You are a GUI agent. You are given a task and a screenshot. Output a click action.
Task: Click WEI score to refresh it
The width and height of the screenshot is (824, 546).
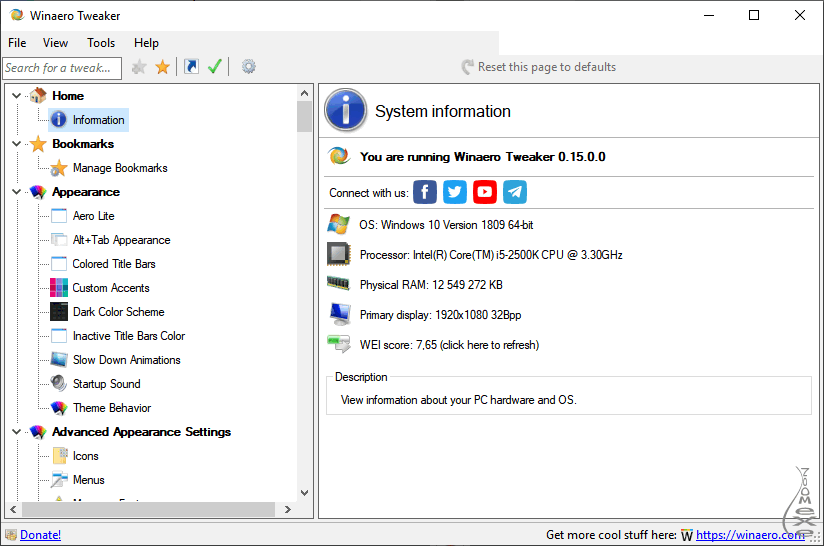pyautogui.click(x=449, y=345)
